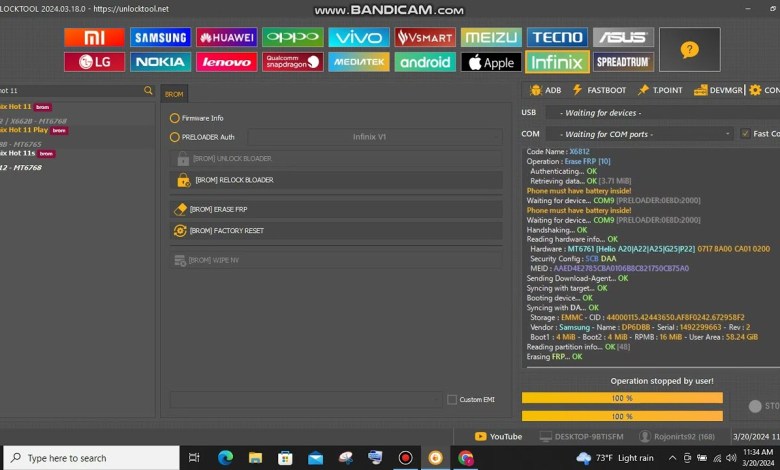
Task: Select the Qualcomm Snapdragon tile
Action: (x=292, y=62)
